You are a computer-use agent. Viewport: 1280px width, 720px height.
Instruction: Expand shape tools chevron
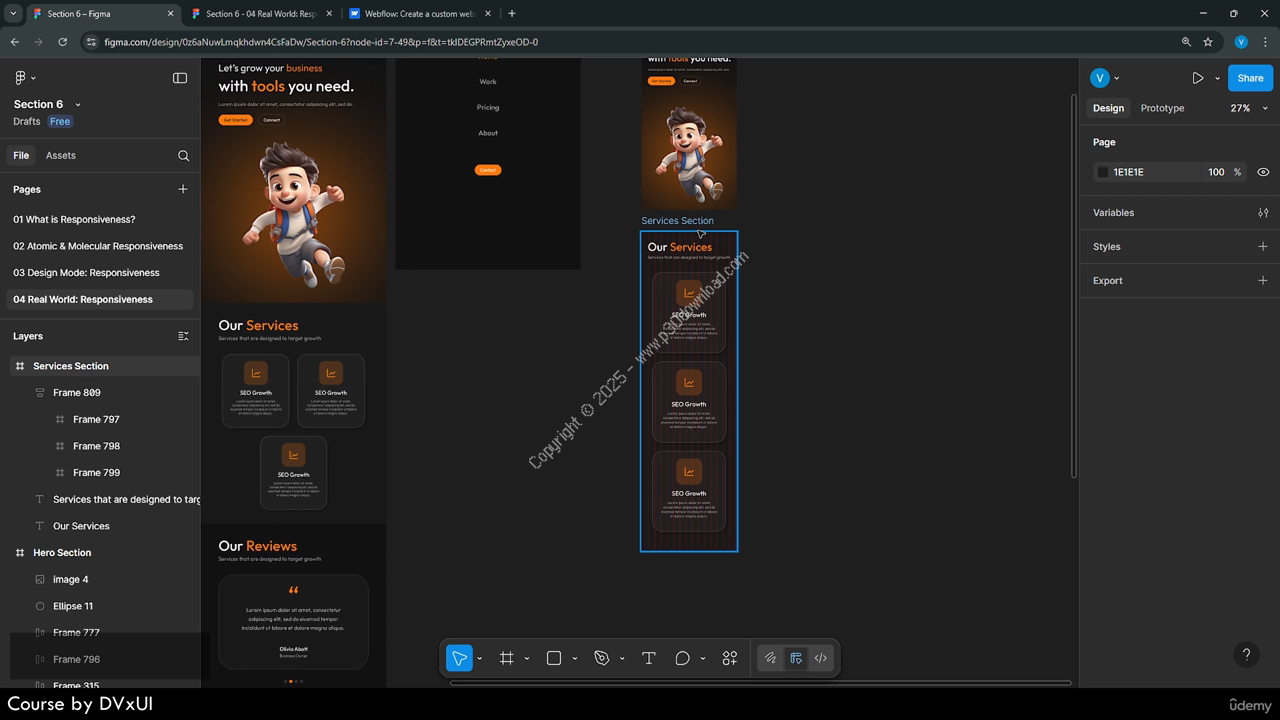pos(574,658)
